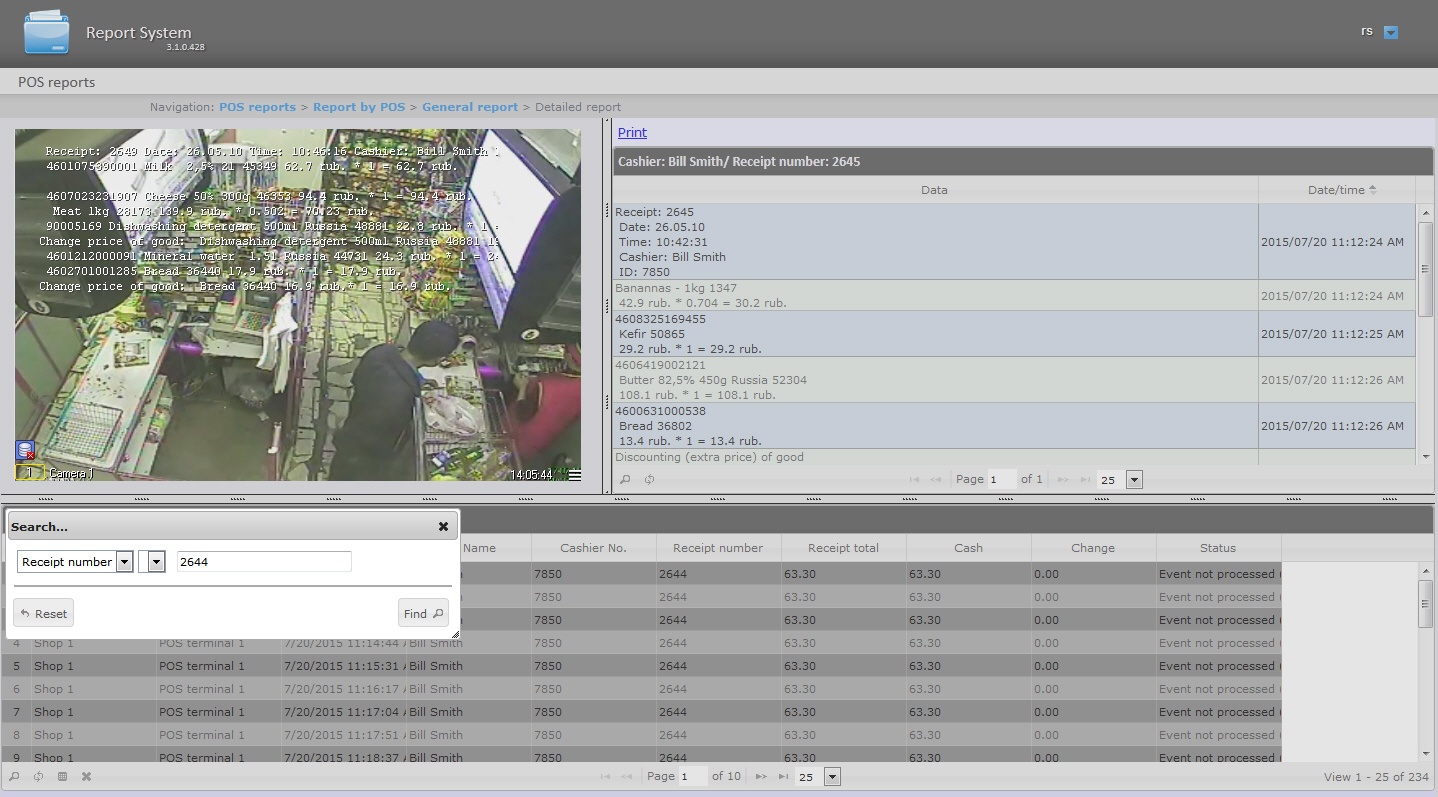
Task: Click the archive database icon on the video
Action: (x=25, y=451)
